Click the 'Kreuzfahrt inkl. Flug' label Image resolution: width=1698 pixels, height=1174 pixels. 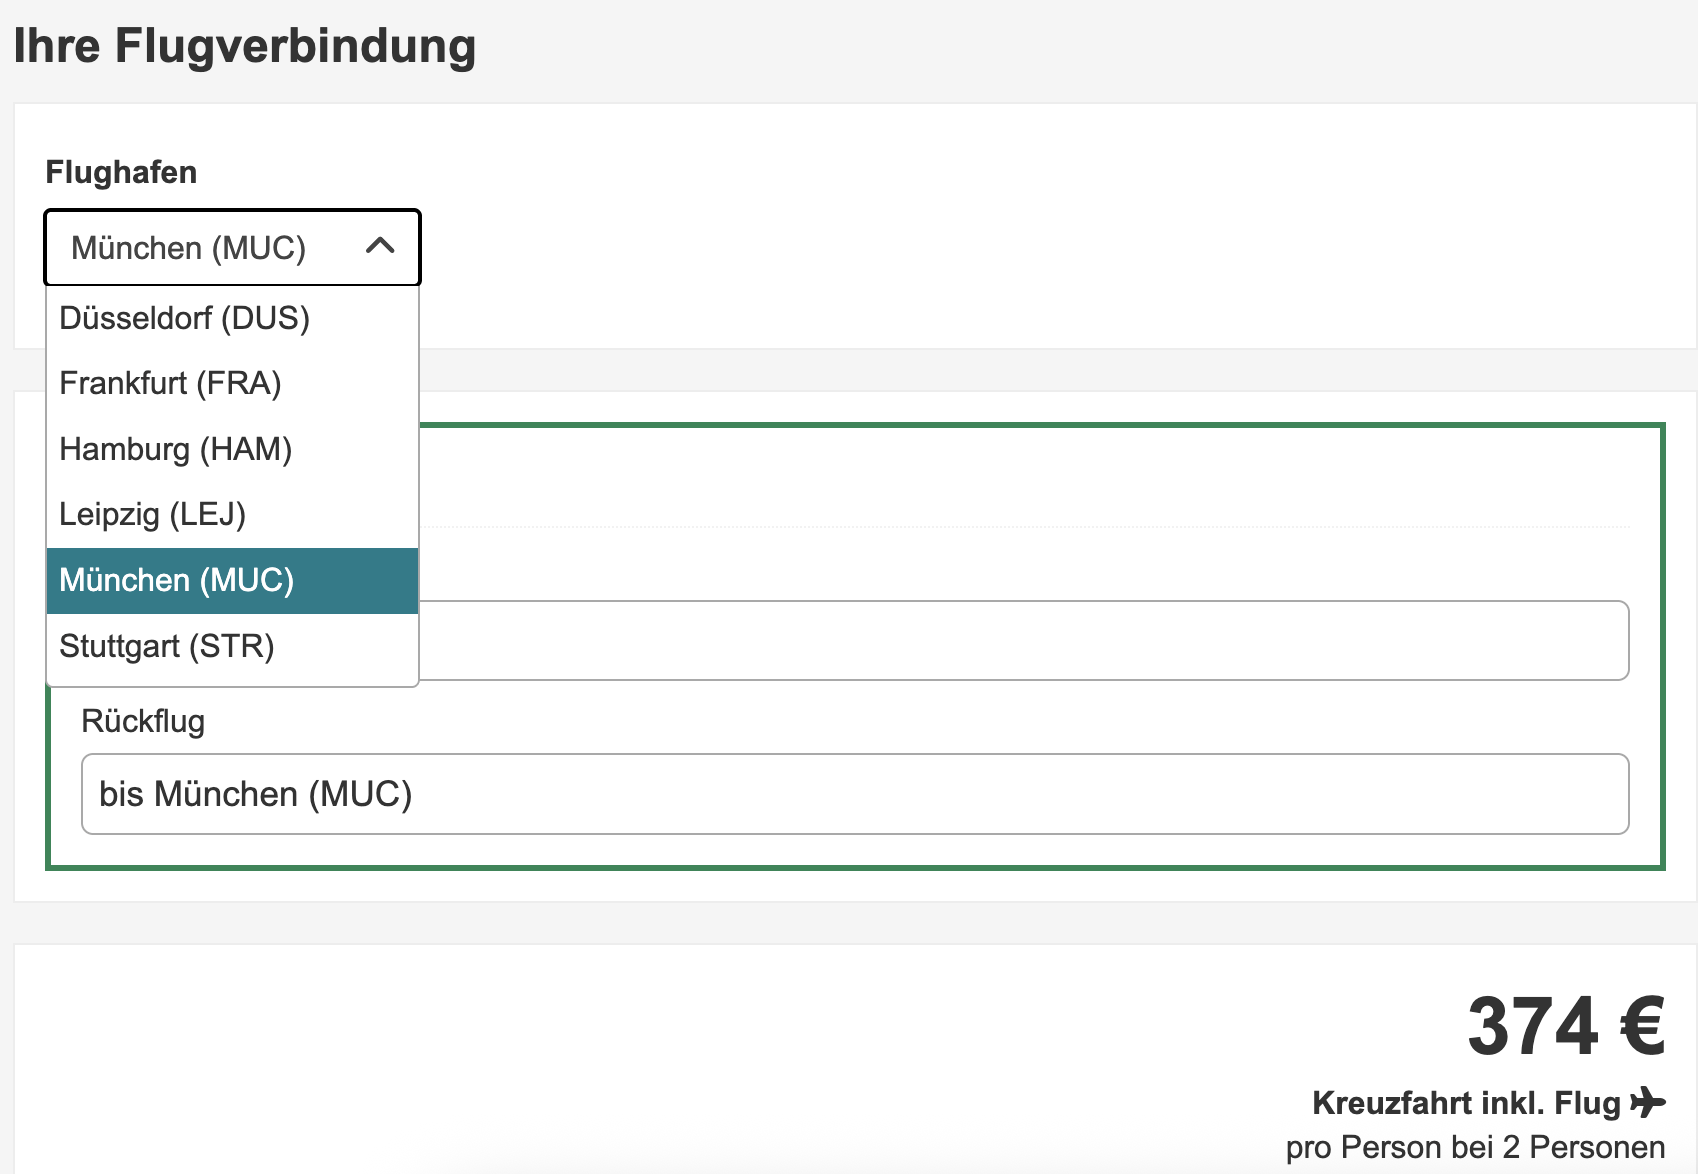click(x=1466, y=1103)
